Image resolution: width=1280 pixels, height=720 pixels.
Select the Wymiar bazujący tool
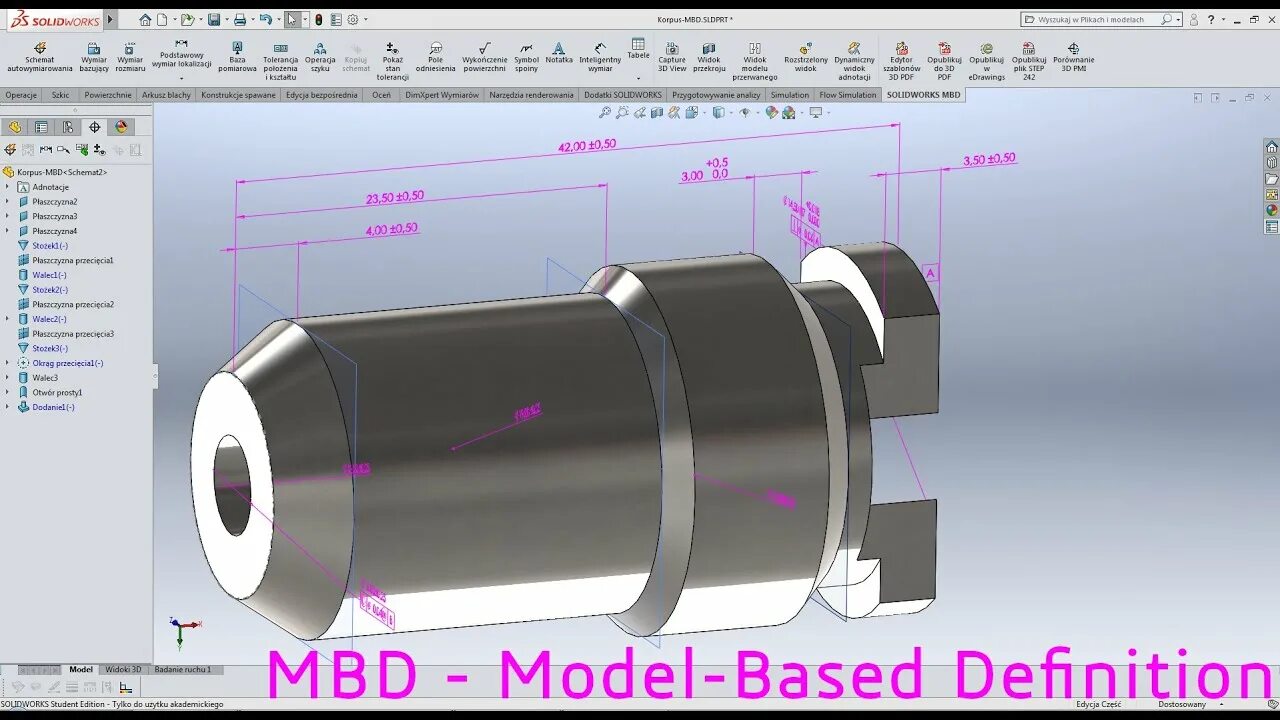94,58
